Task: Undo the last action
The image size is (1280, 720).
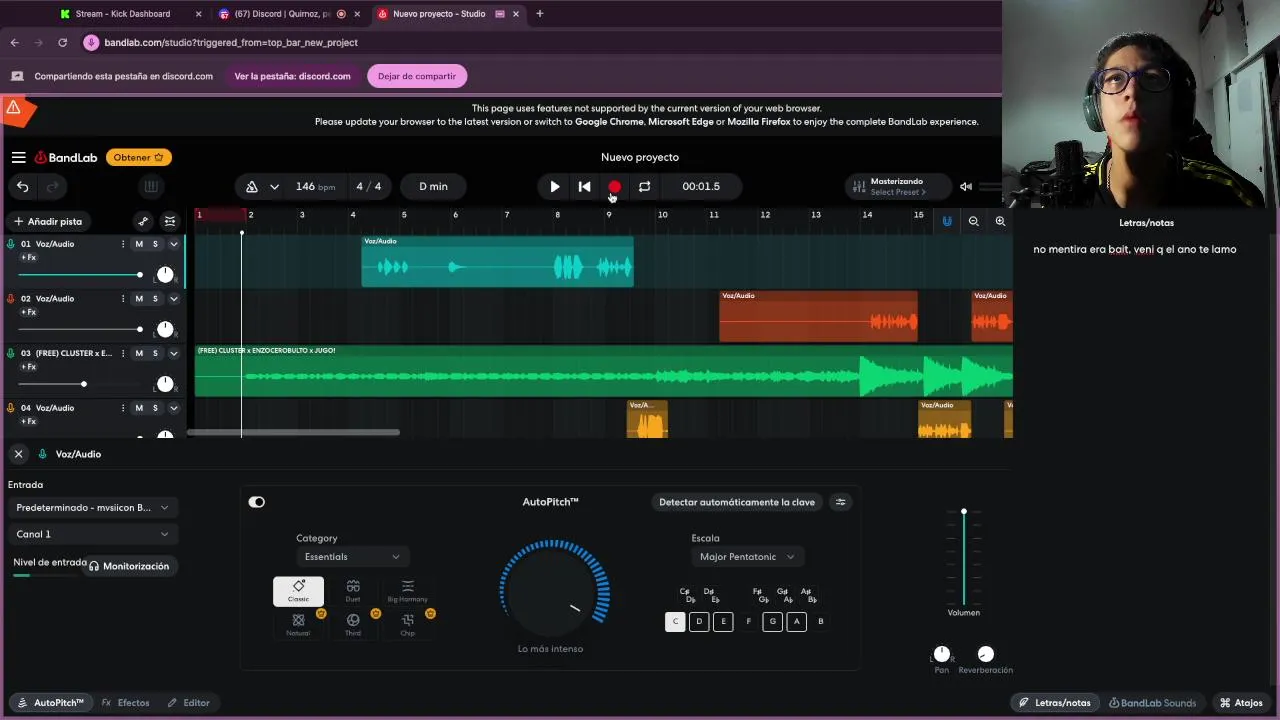Action: click(x=22, y=186)
